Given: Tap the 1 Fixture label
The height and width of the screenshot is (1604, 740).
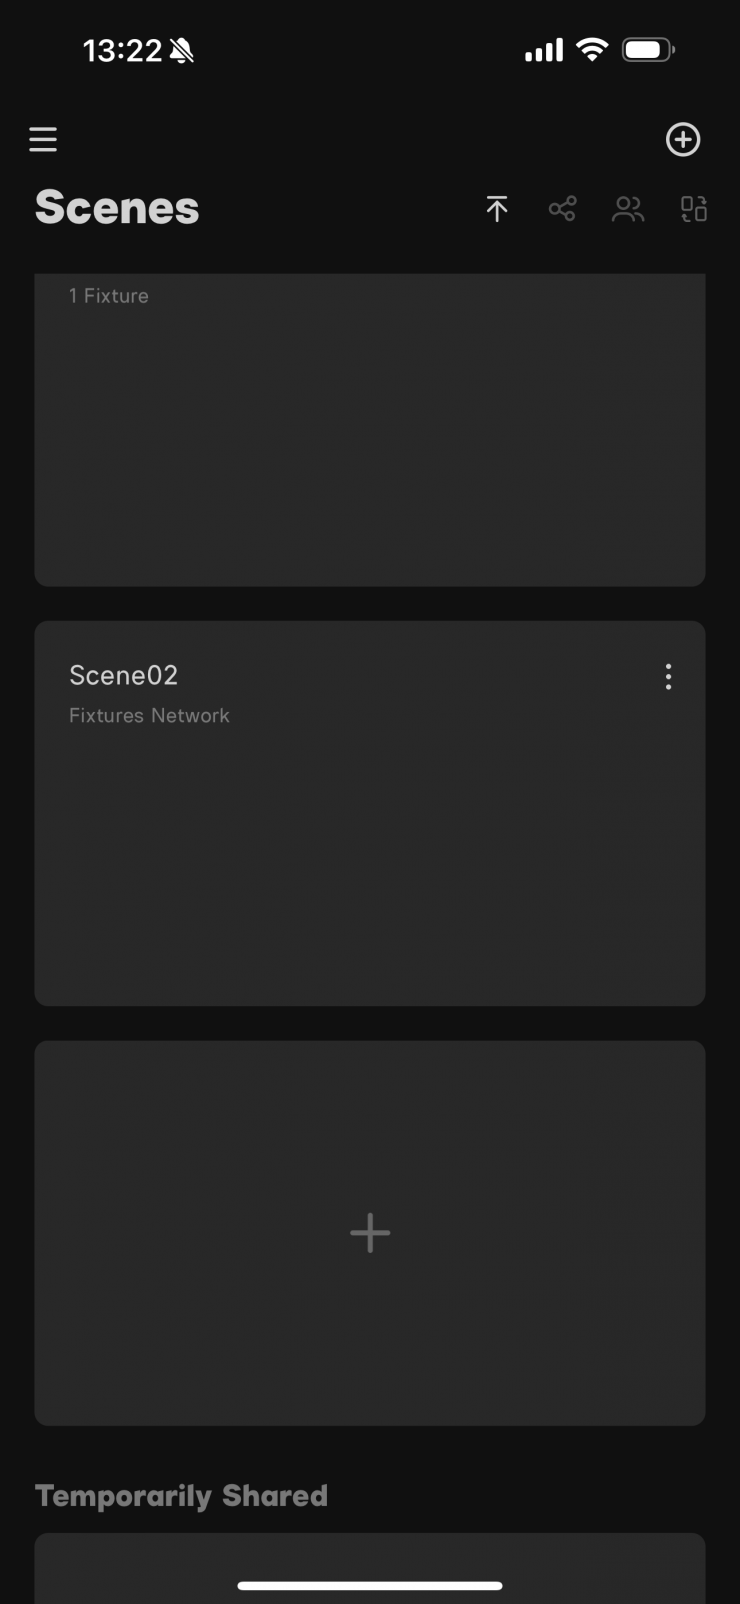Looking at the screenshot, I should 108,296.
